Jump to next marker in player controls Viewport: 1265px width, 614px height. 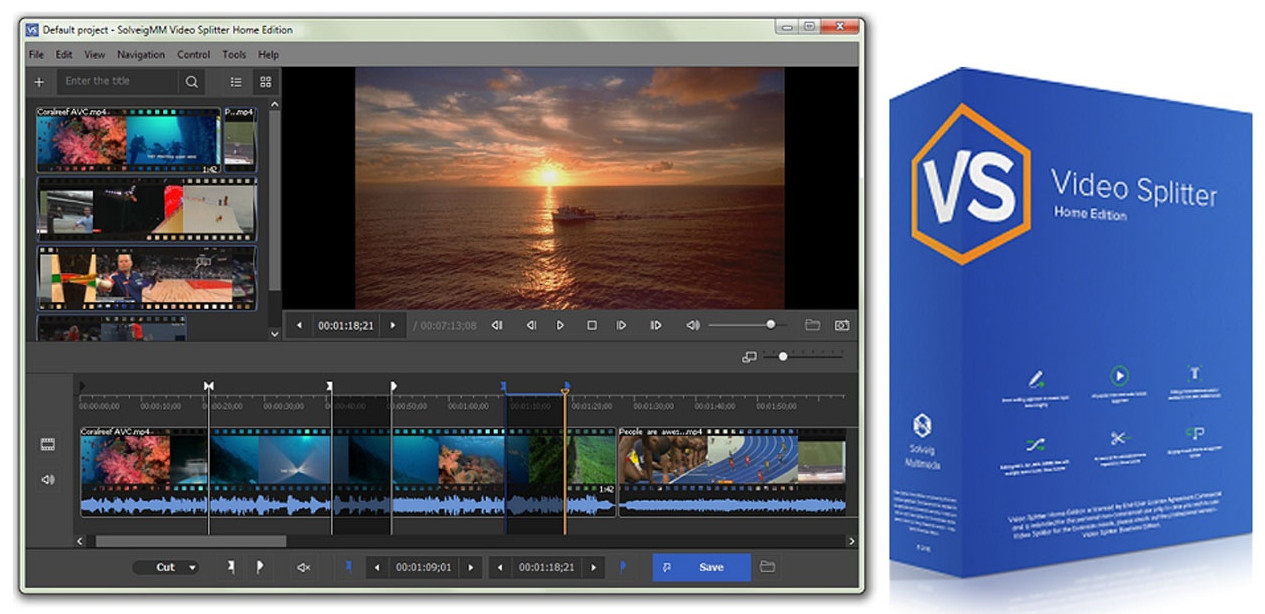pyautogui.click(x=656, y=325)
